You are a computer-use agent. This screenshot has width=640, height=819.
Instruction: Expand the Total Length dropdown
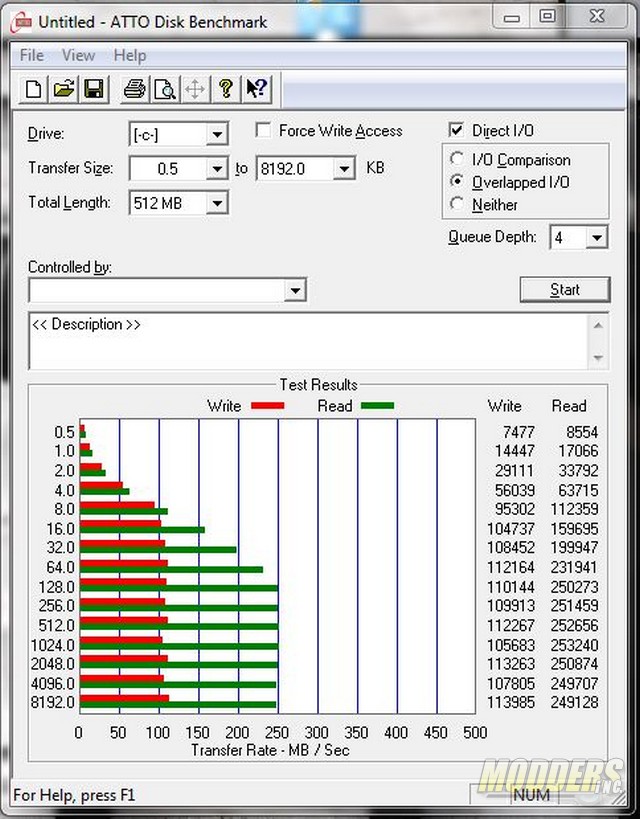[216, 203]
